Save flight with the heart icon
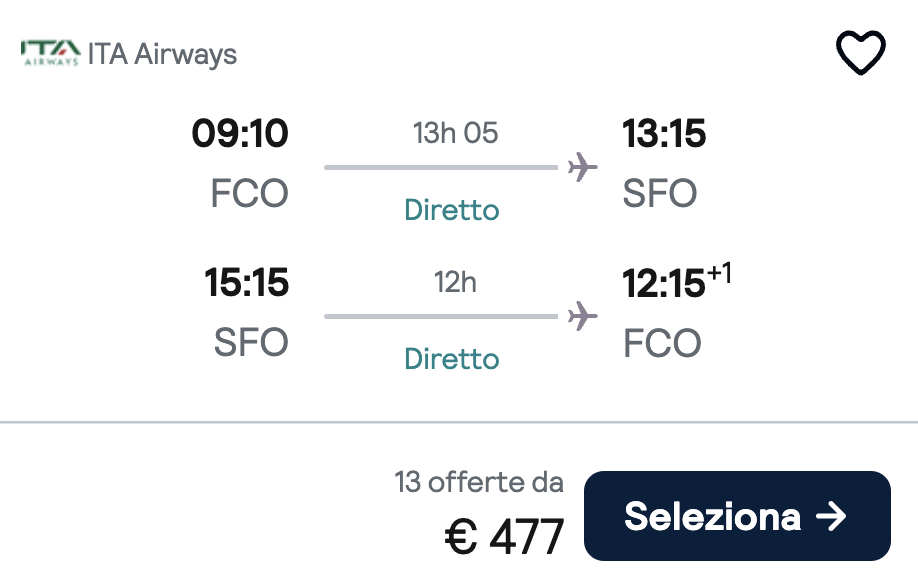Screen dimensions: 918x584 pos(861,53)
